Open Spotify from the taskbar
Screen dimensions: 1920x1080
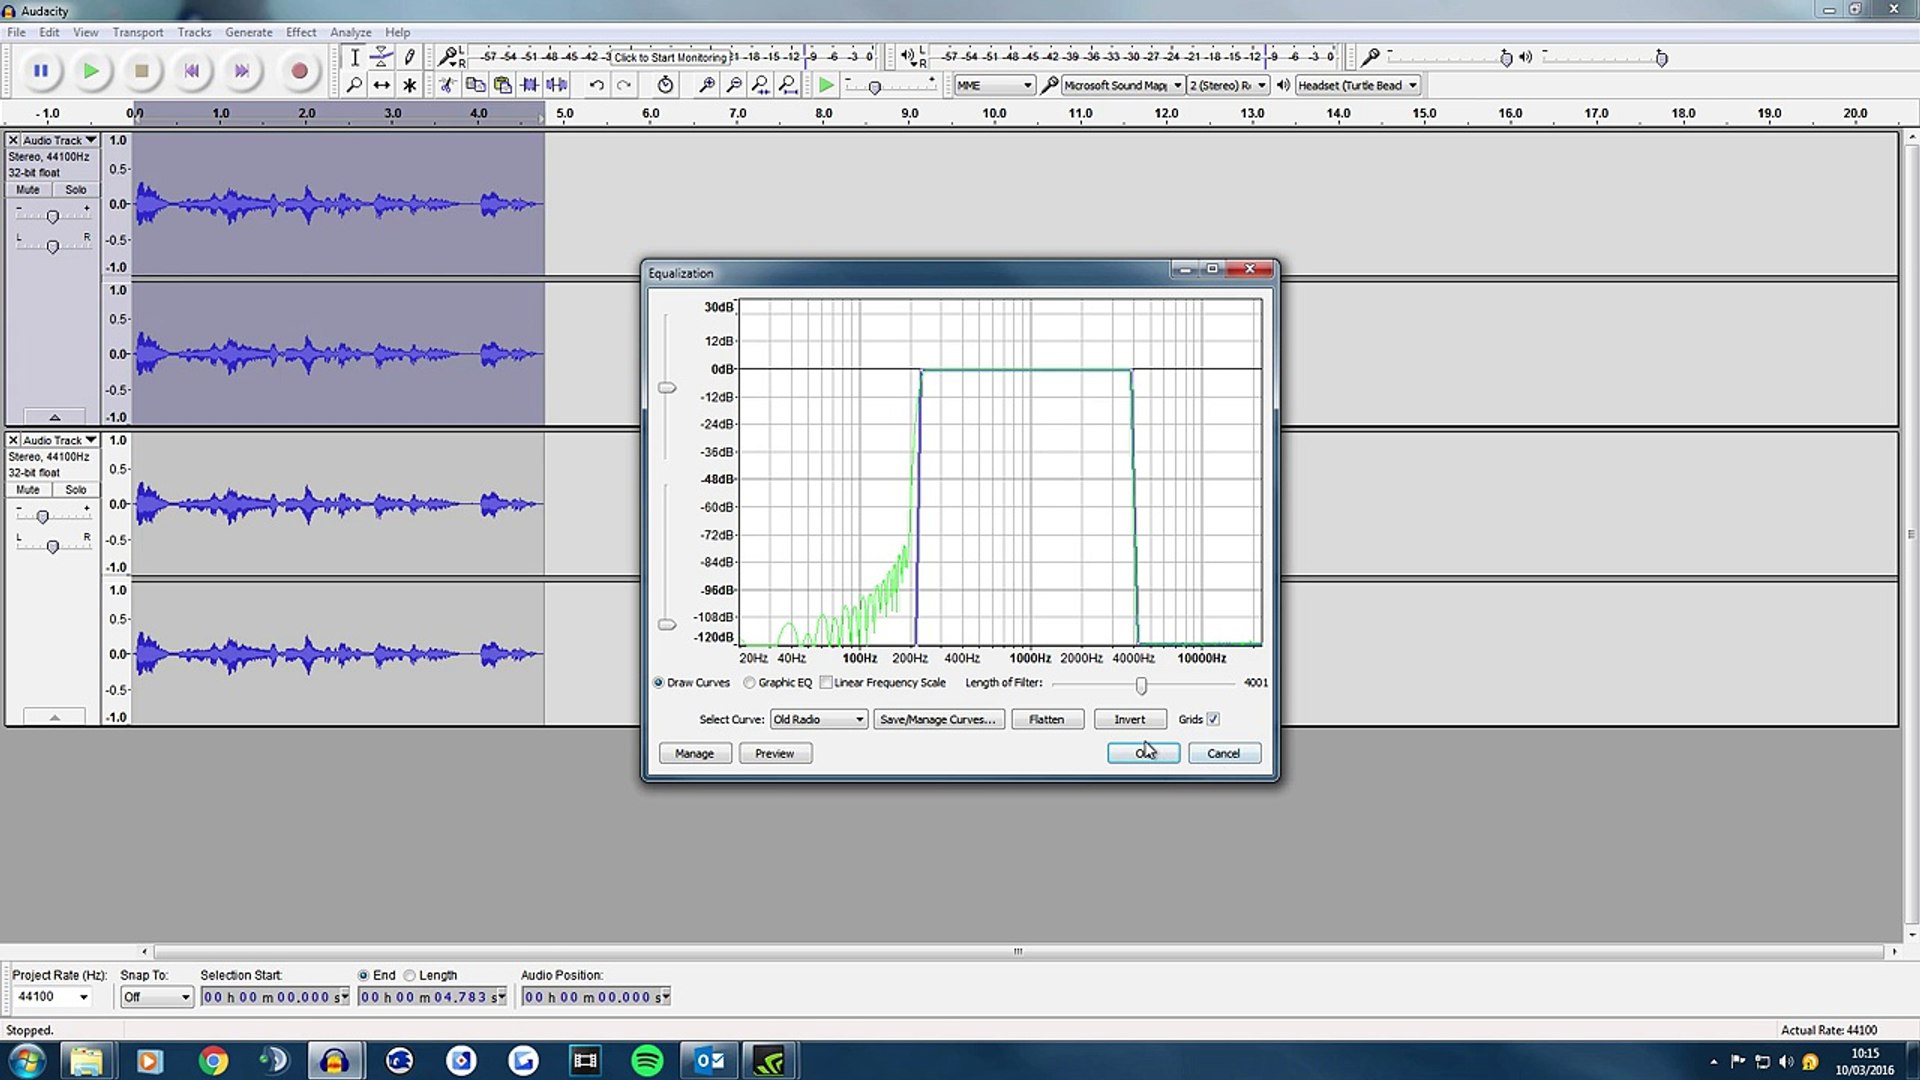(x=647, y=1060)
